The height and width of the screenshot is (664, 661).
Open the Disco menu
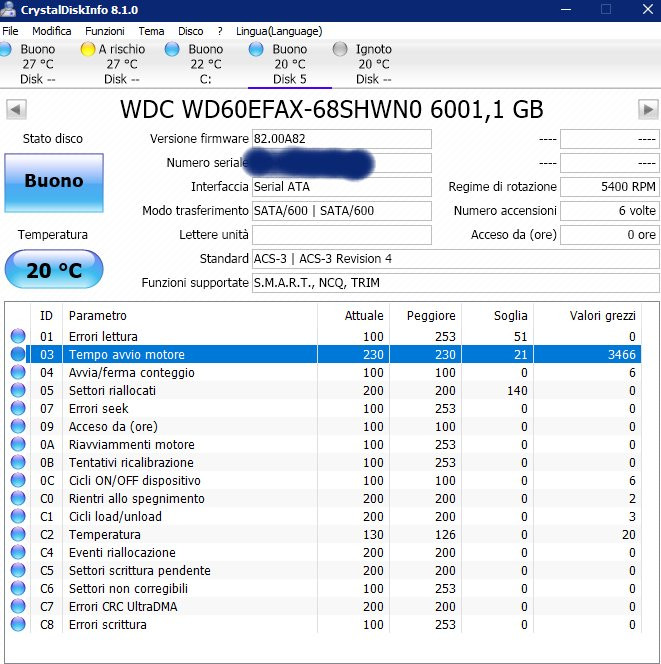pos(191,31)
